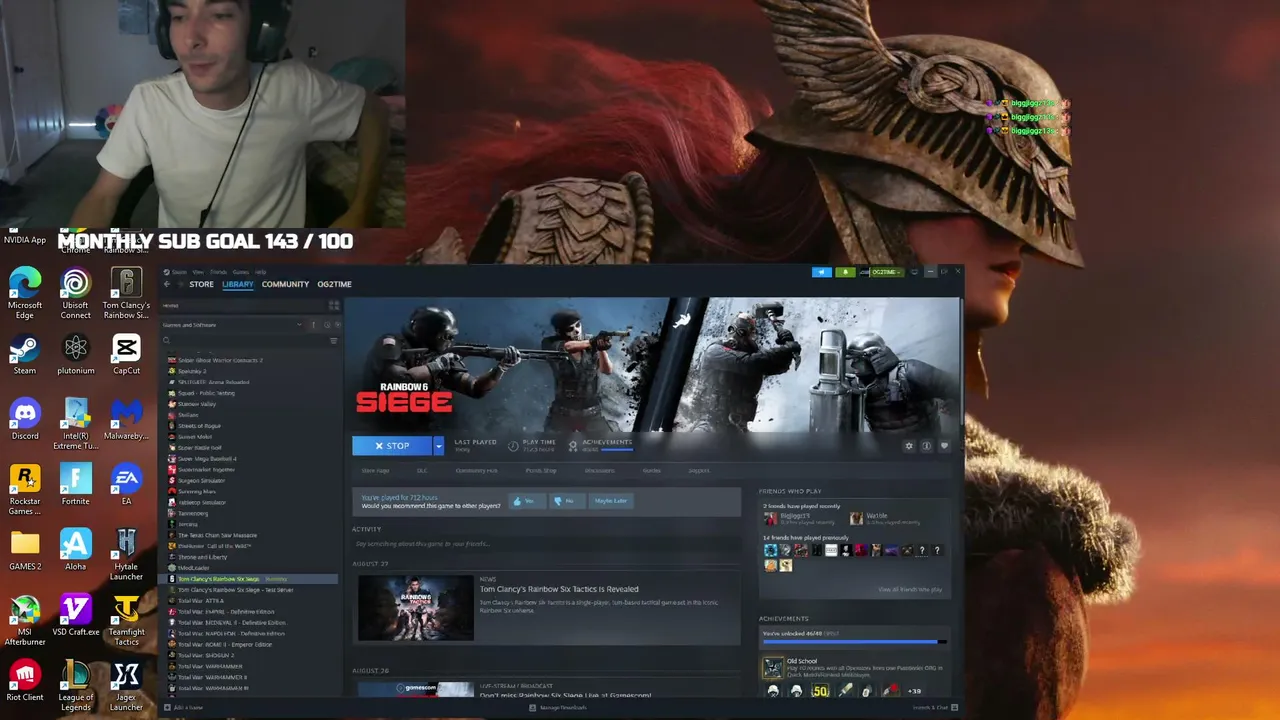Launch Intel Extreme Tuning shortcut
The image size is (1280, 720).
[75, 423]
